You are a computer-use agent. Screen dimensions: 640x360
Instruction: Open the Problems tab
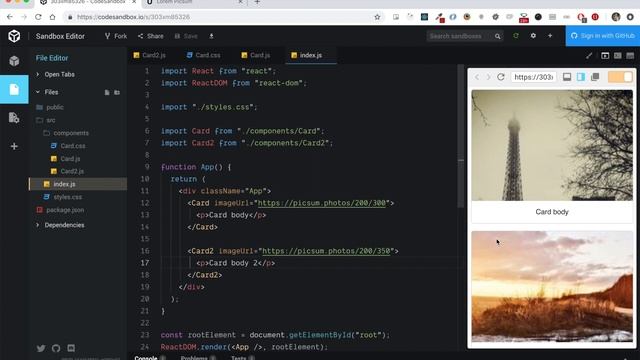coord(198,358)
